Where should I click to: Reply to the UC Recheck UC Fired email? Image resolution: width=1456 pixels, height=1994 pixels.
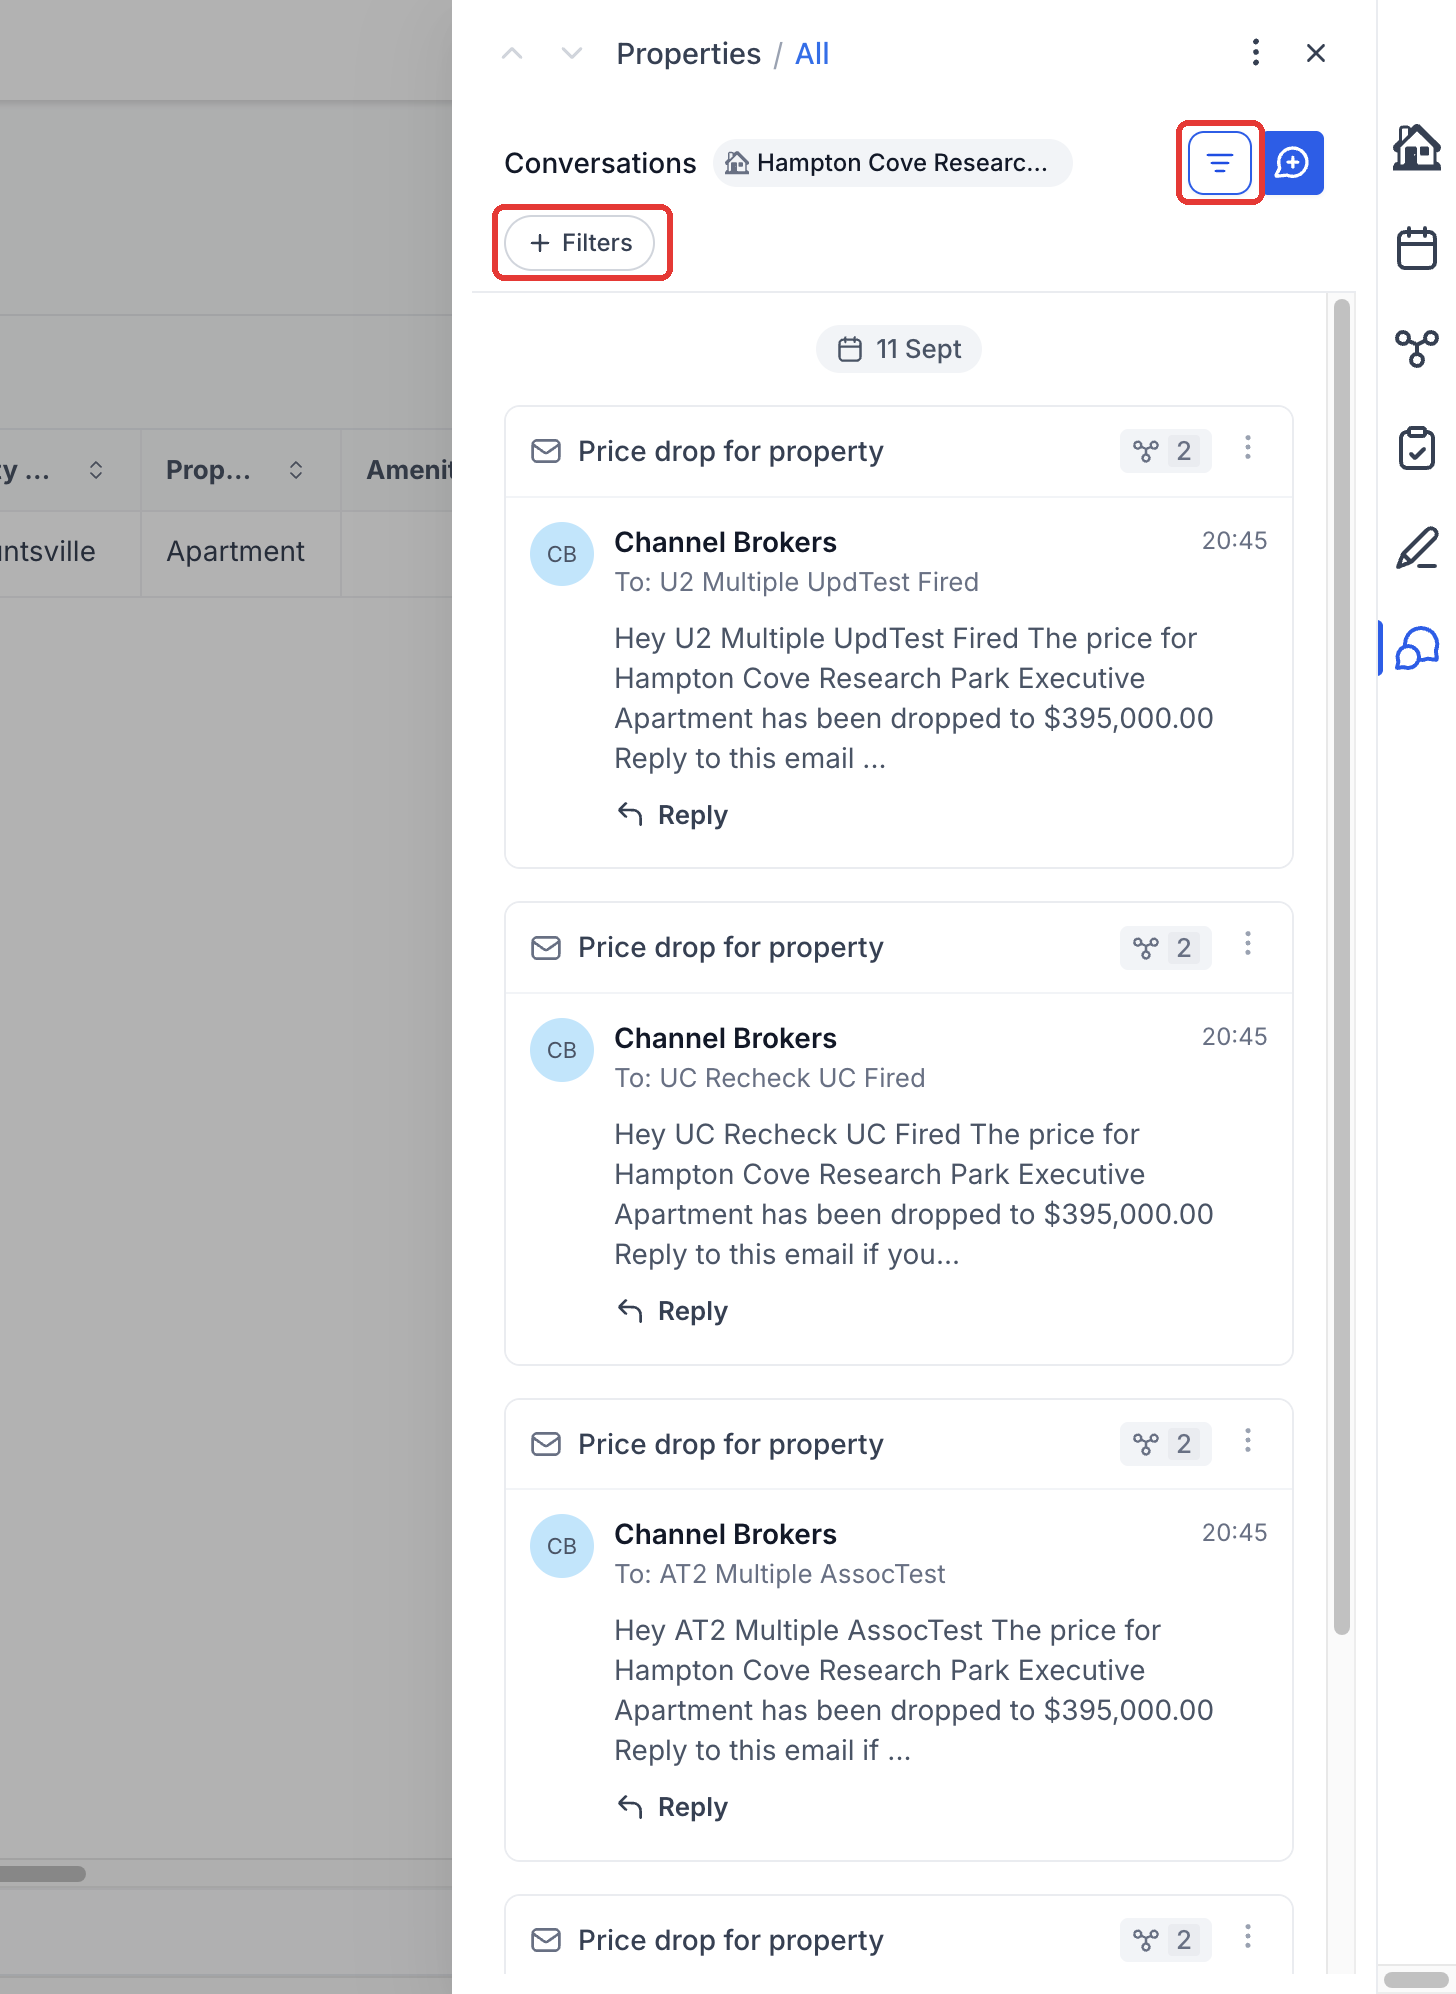click(673, 1311)
